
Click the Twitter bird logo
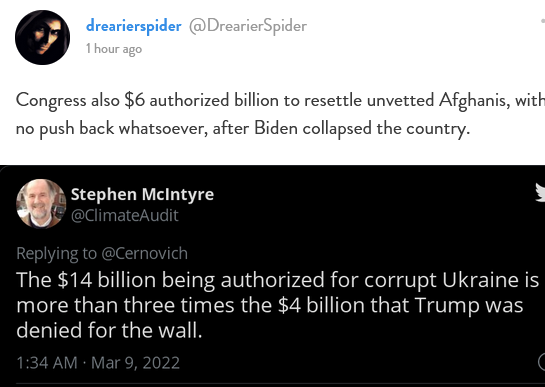coord(540,193)
